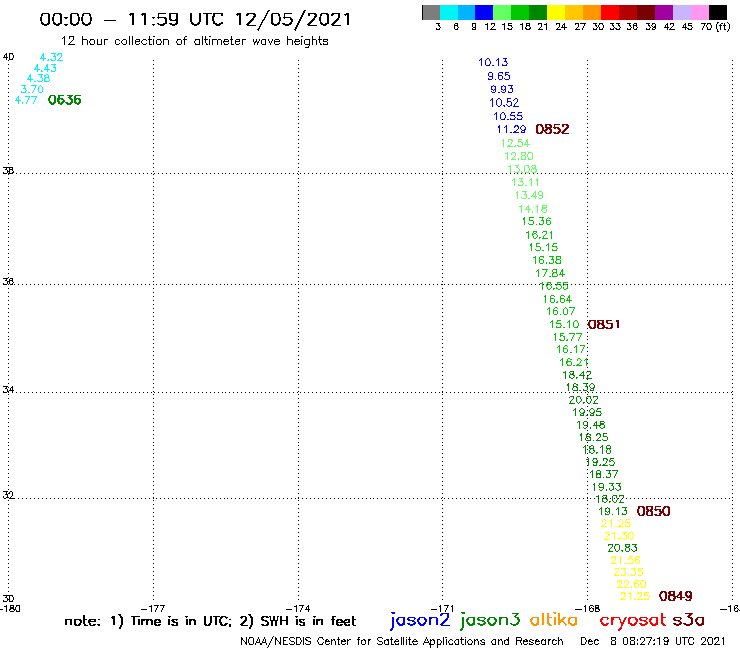Click the subtitle '12 hour collection of altimeter wave heights'
Viewport: 740px width, 650px height.
pyautogui.click(x=194, y=41)
